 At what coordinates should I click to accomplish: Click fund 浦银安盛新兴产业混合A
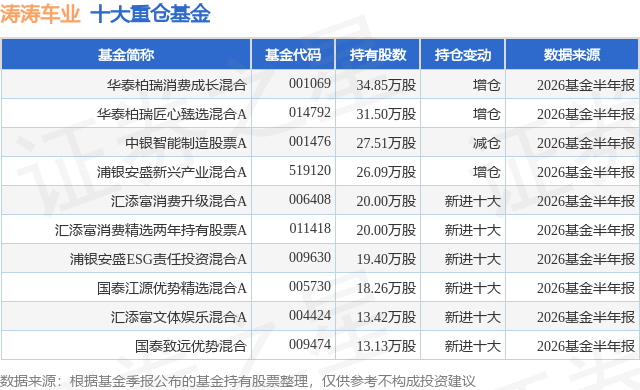[172, 172]
